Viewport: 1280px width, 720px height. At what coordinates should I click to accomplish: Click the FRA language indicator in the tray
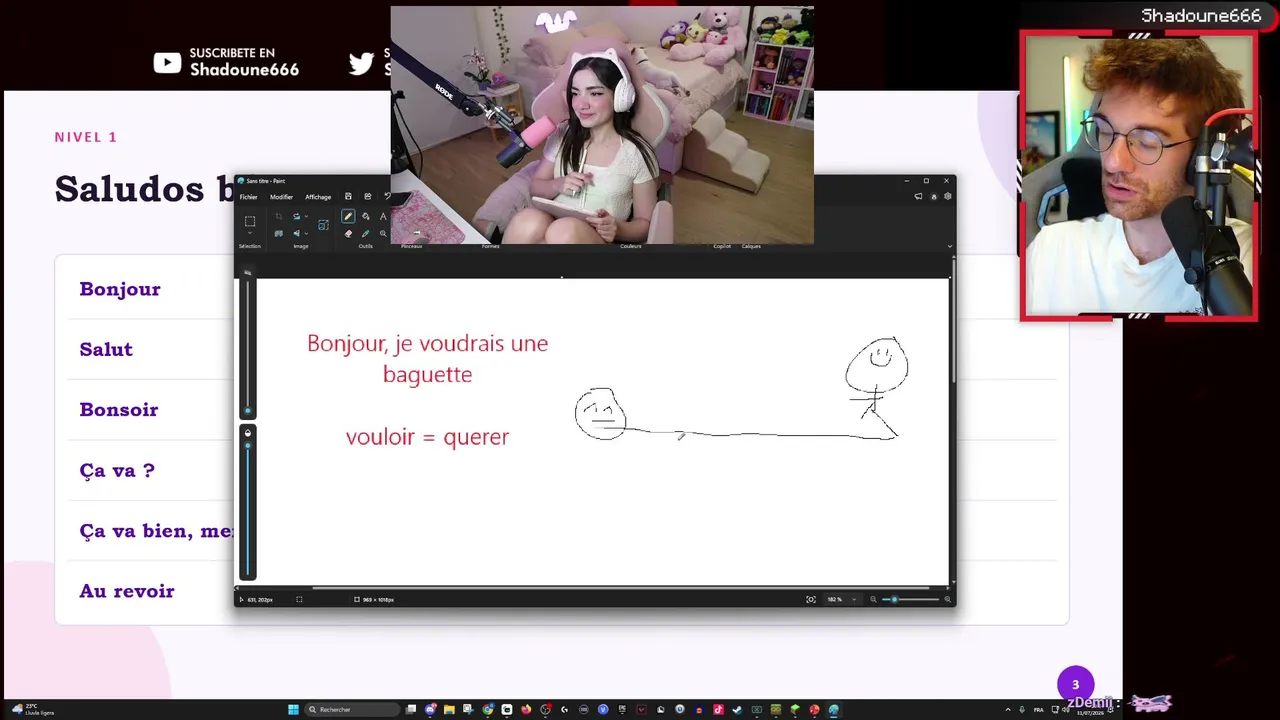pos(1039,710)
